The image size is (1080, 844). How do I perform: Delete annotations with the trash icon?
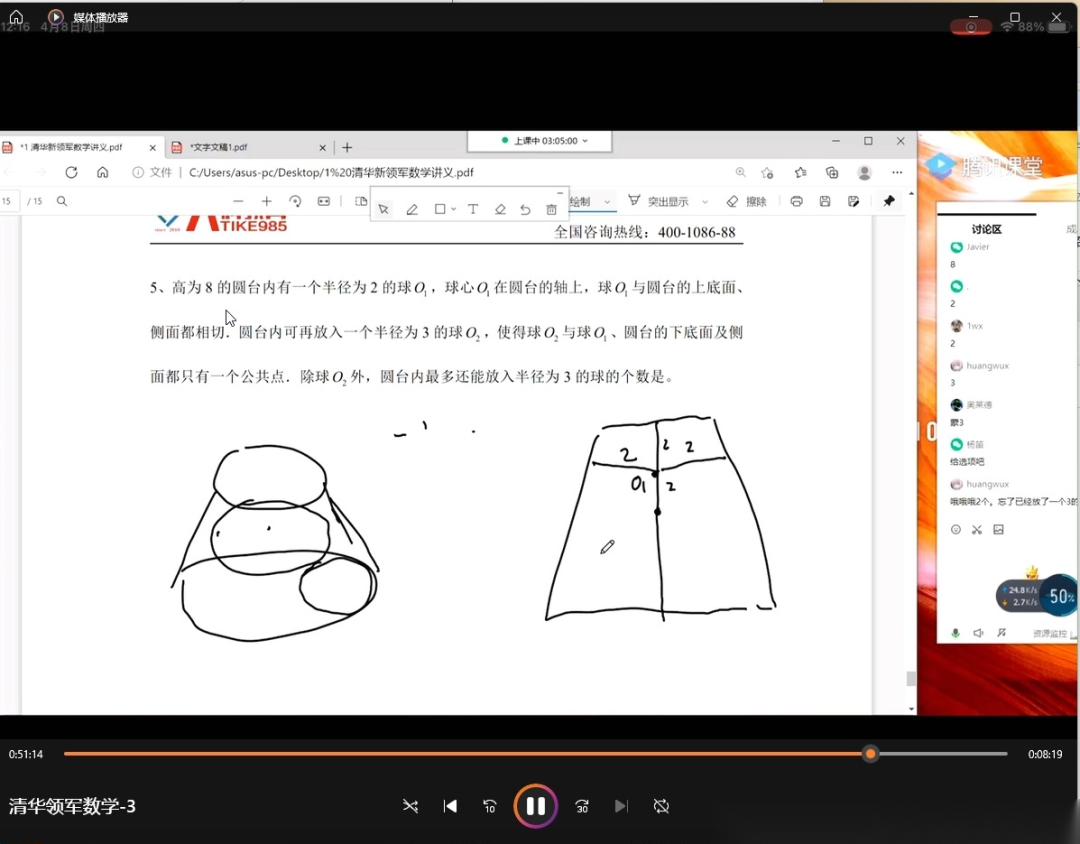(x=551, y=209)
